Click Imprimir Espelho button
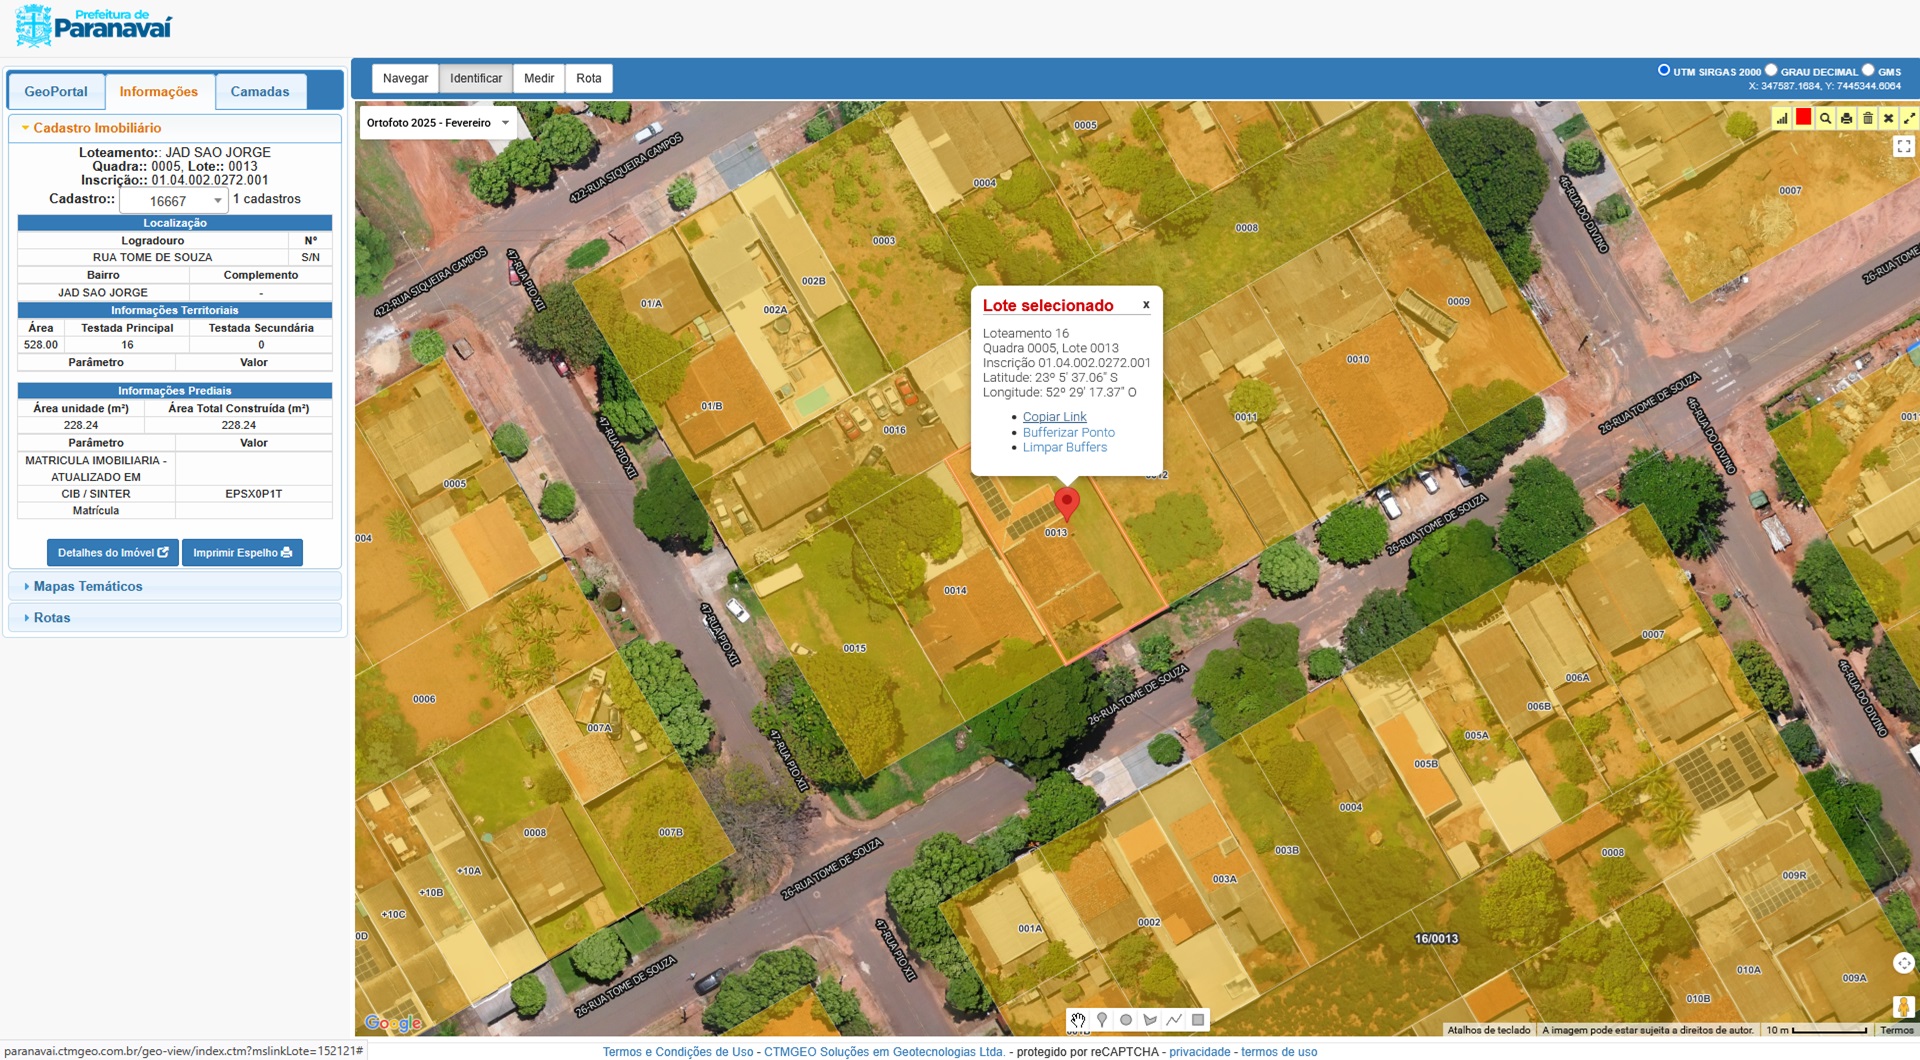 click(x=242, y=552)
